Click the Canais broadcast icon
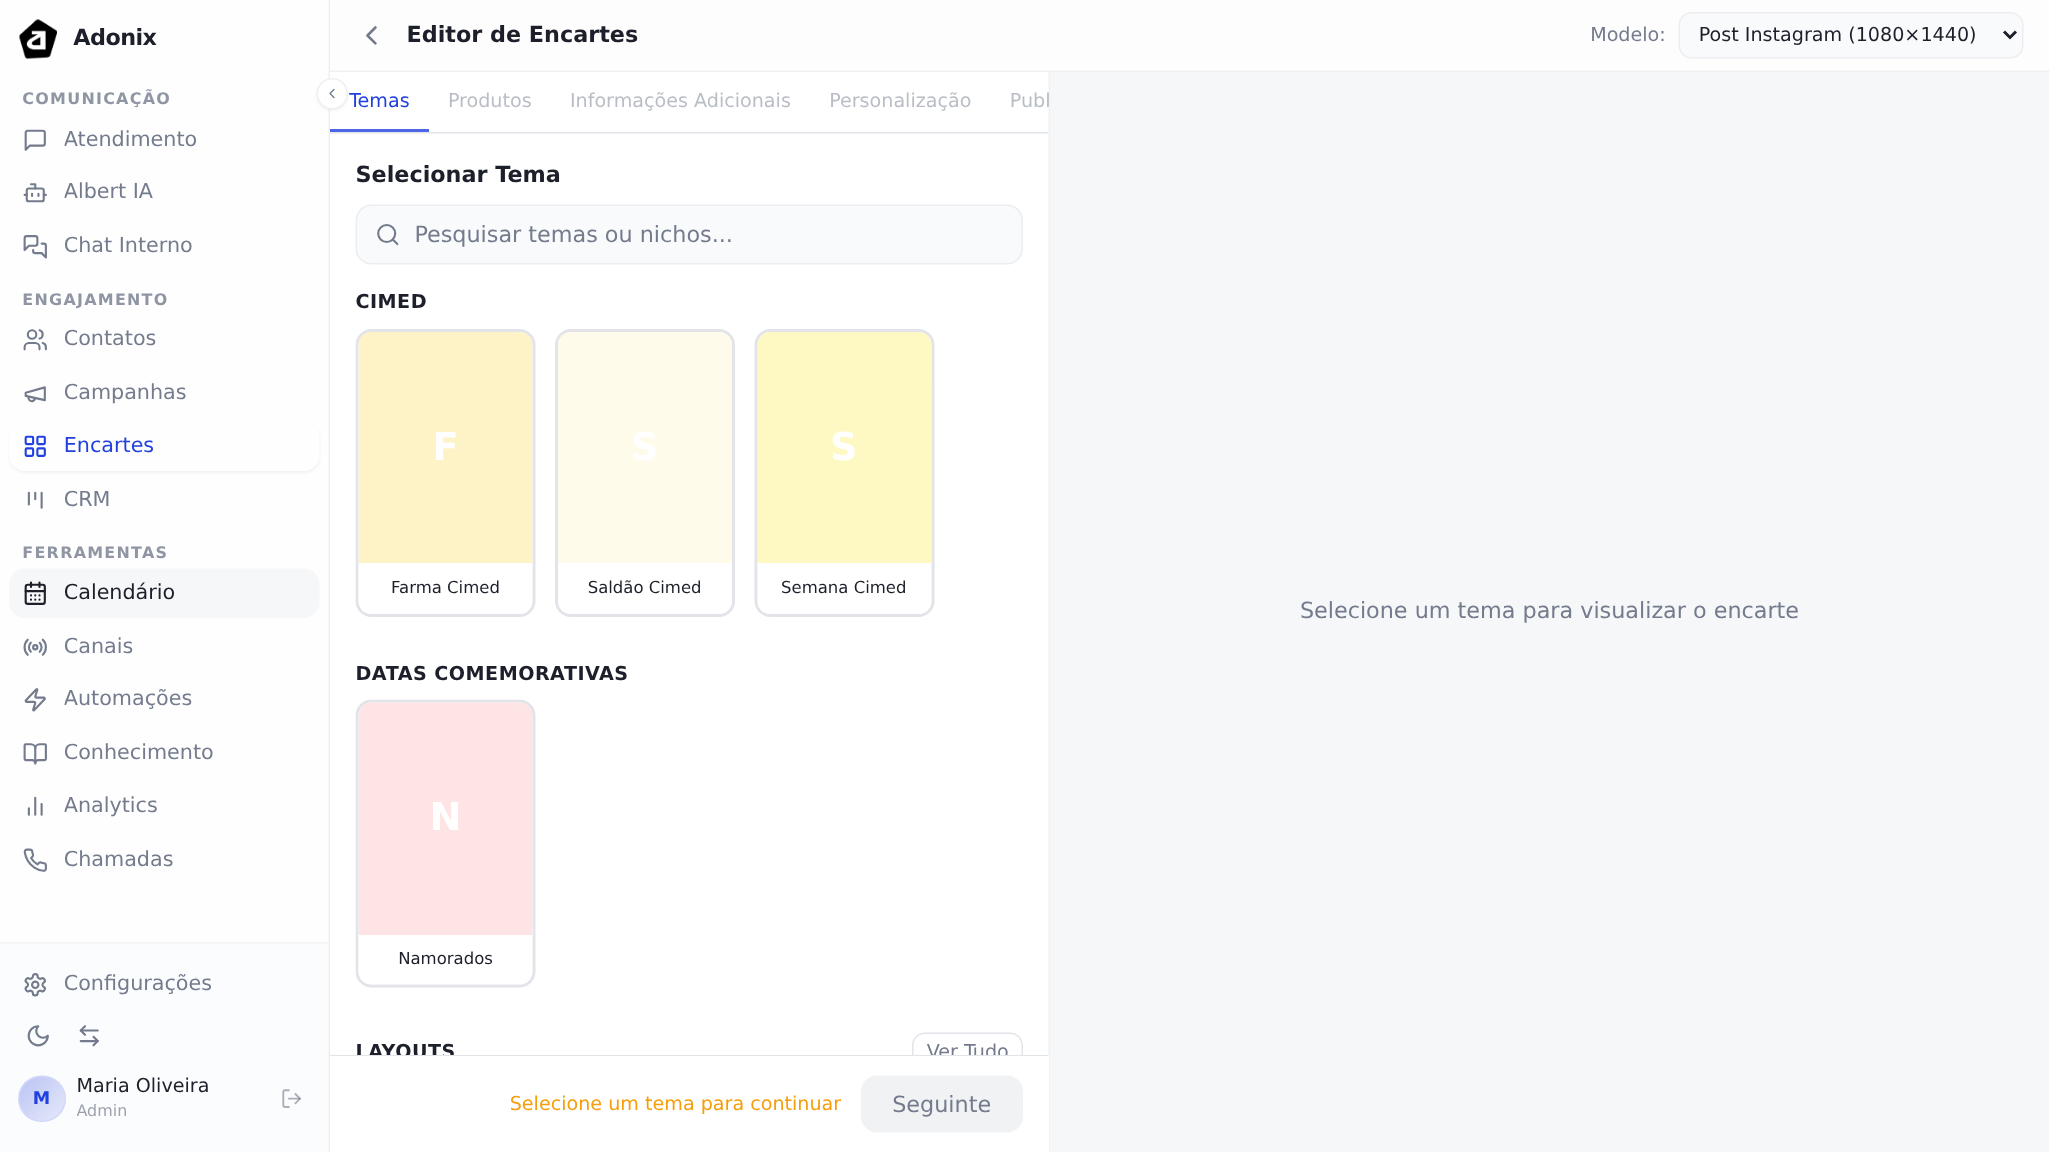Screen dimensions: 2049x1152 point(35,647)
